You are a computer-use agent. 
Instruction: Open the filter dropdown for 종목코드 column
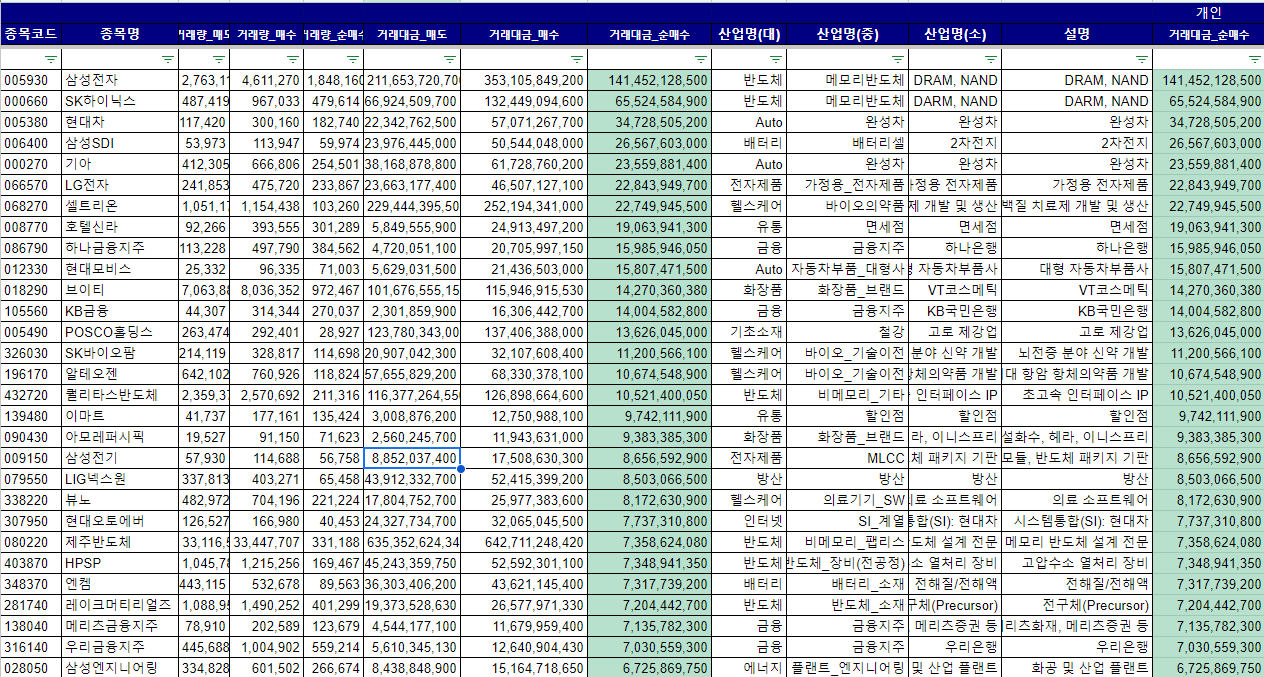pos(51,59)
